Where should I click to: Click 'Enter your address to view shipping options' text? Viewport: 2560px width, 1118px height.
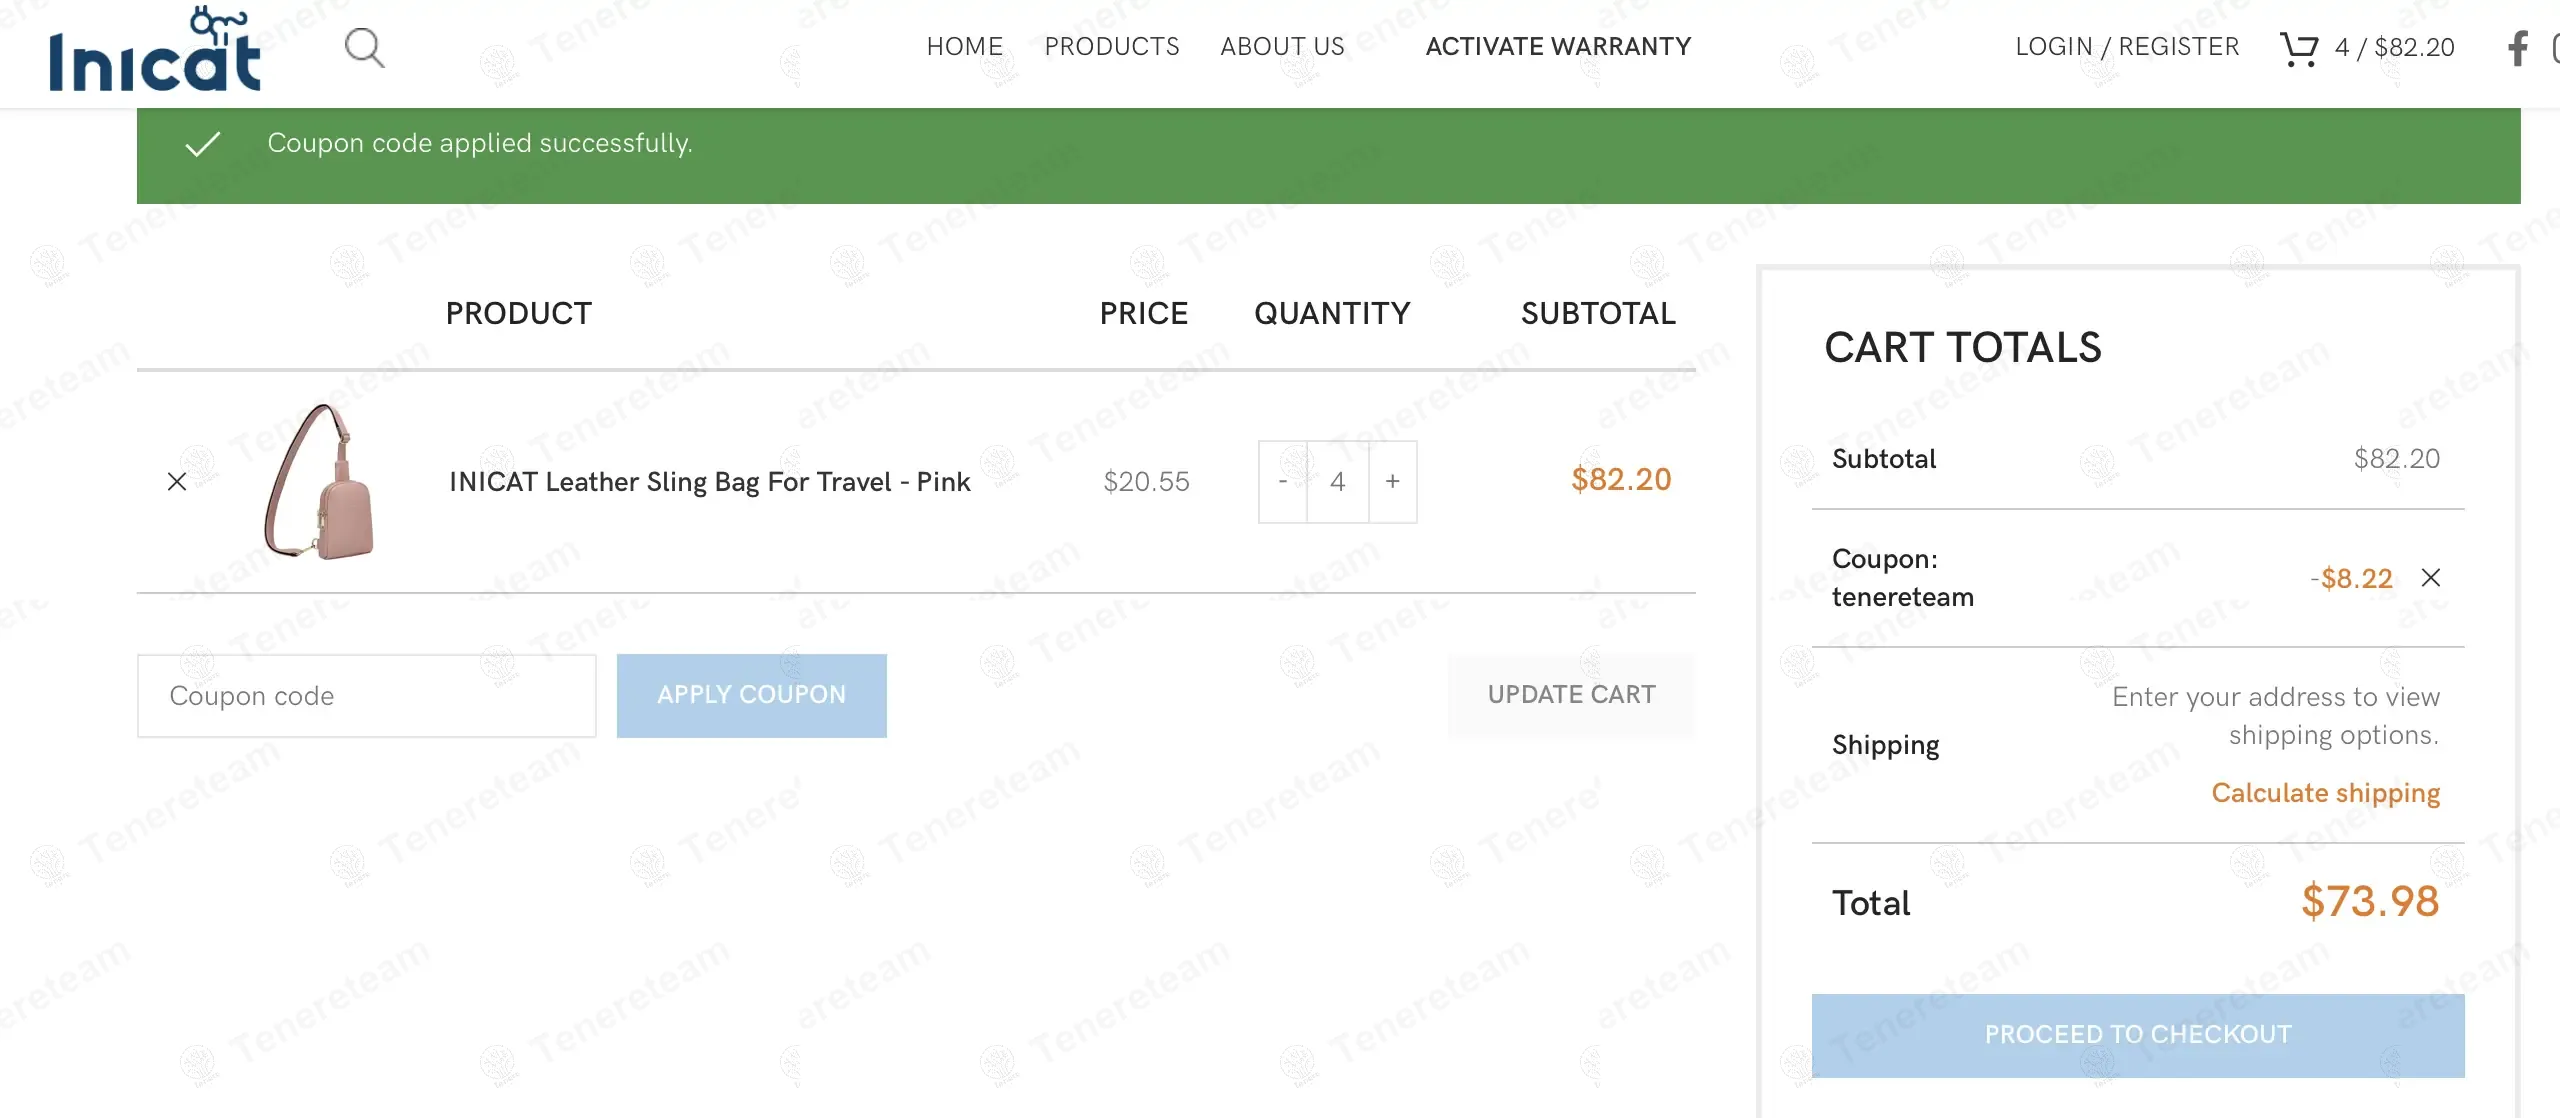(2276, 716)
